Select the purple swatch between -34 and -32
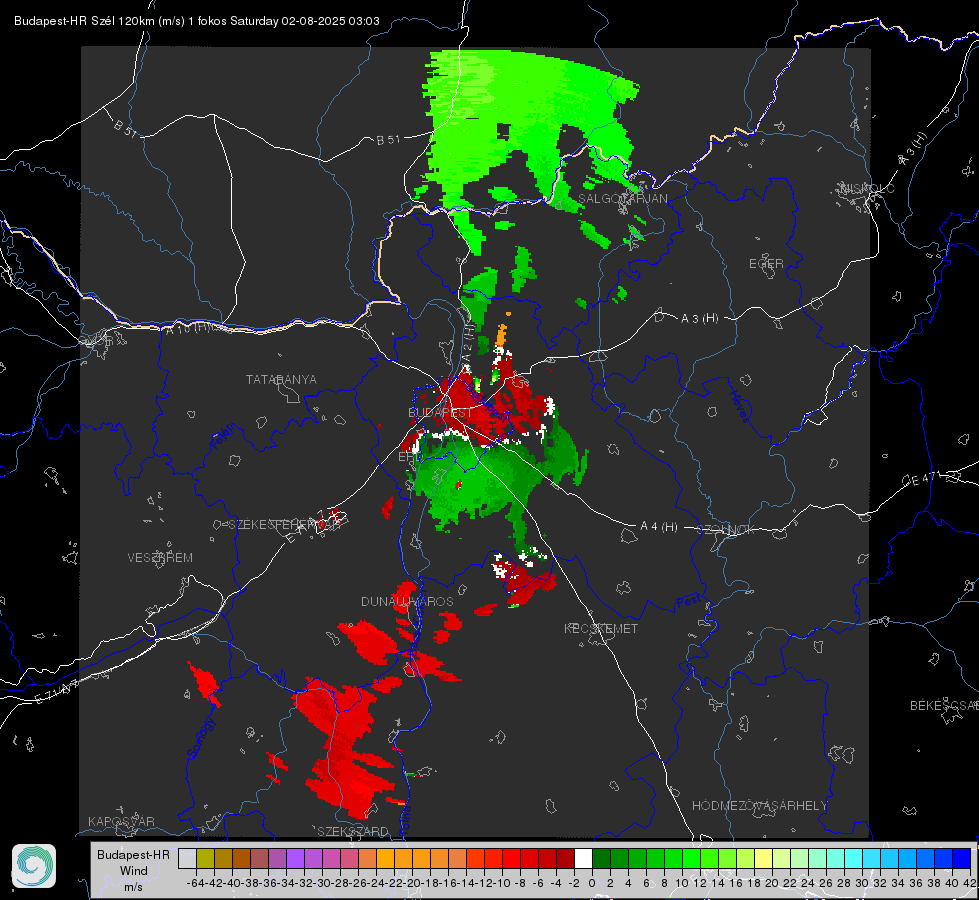Image resolution: width=979 pixels, height=900 pixels. point(295,858)
